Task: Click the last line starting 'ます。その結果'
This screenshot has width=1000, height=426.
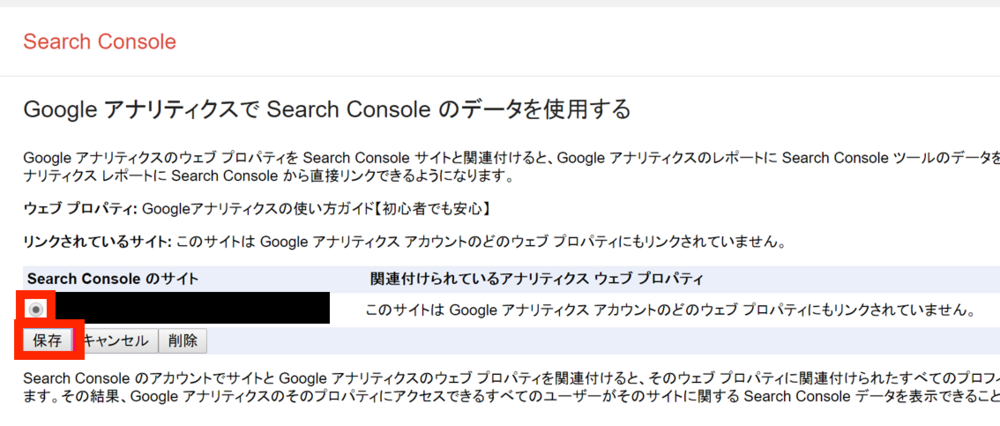Action: click(x=511, y=397)
